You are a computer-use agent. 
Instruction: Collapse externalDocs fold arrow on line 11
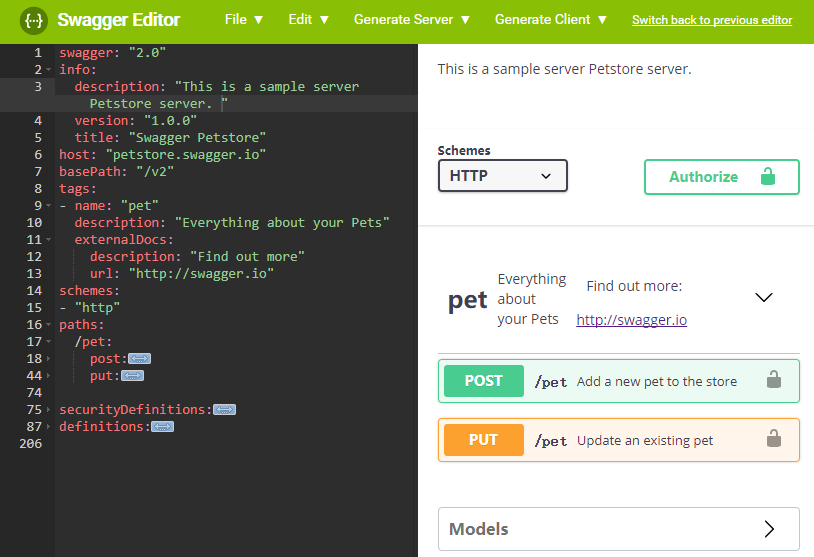point(49,240)
